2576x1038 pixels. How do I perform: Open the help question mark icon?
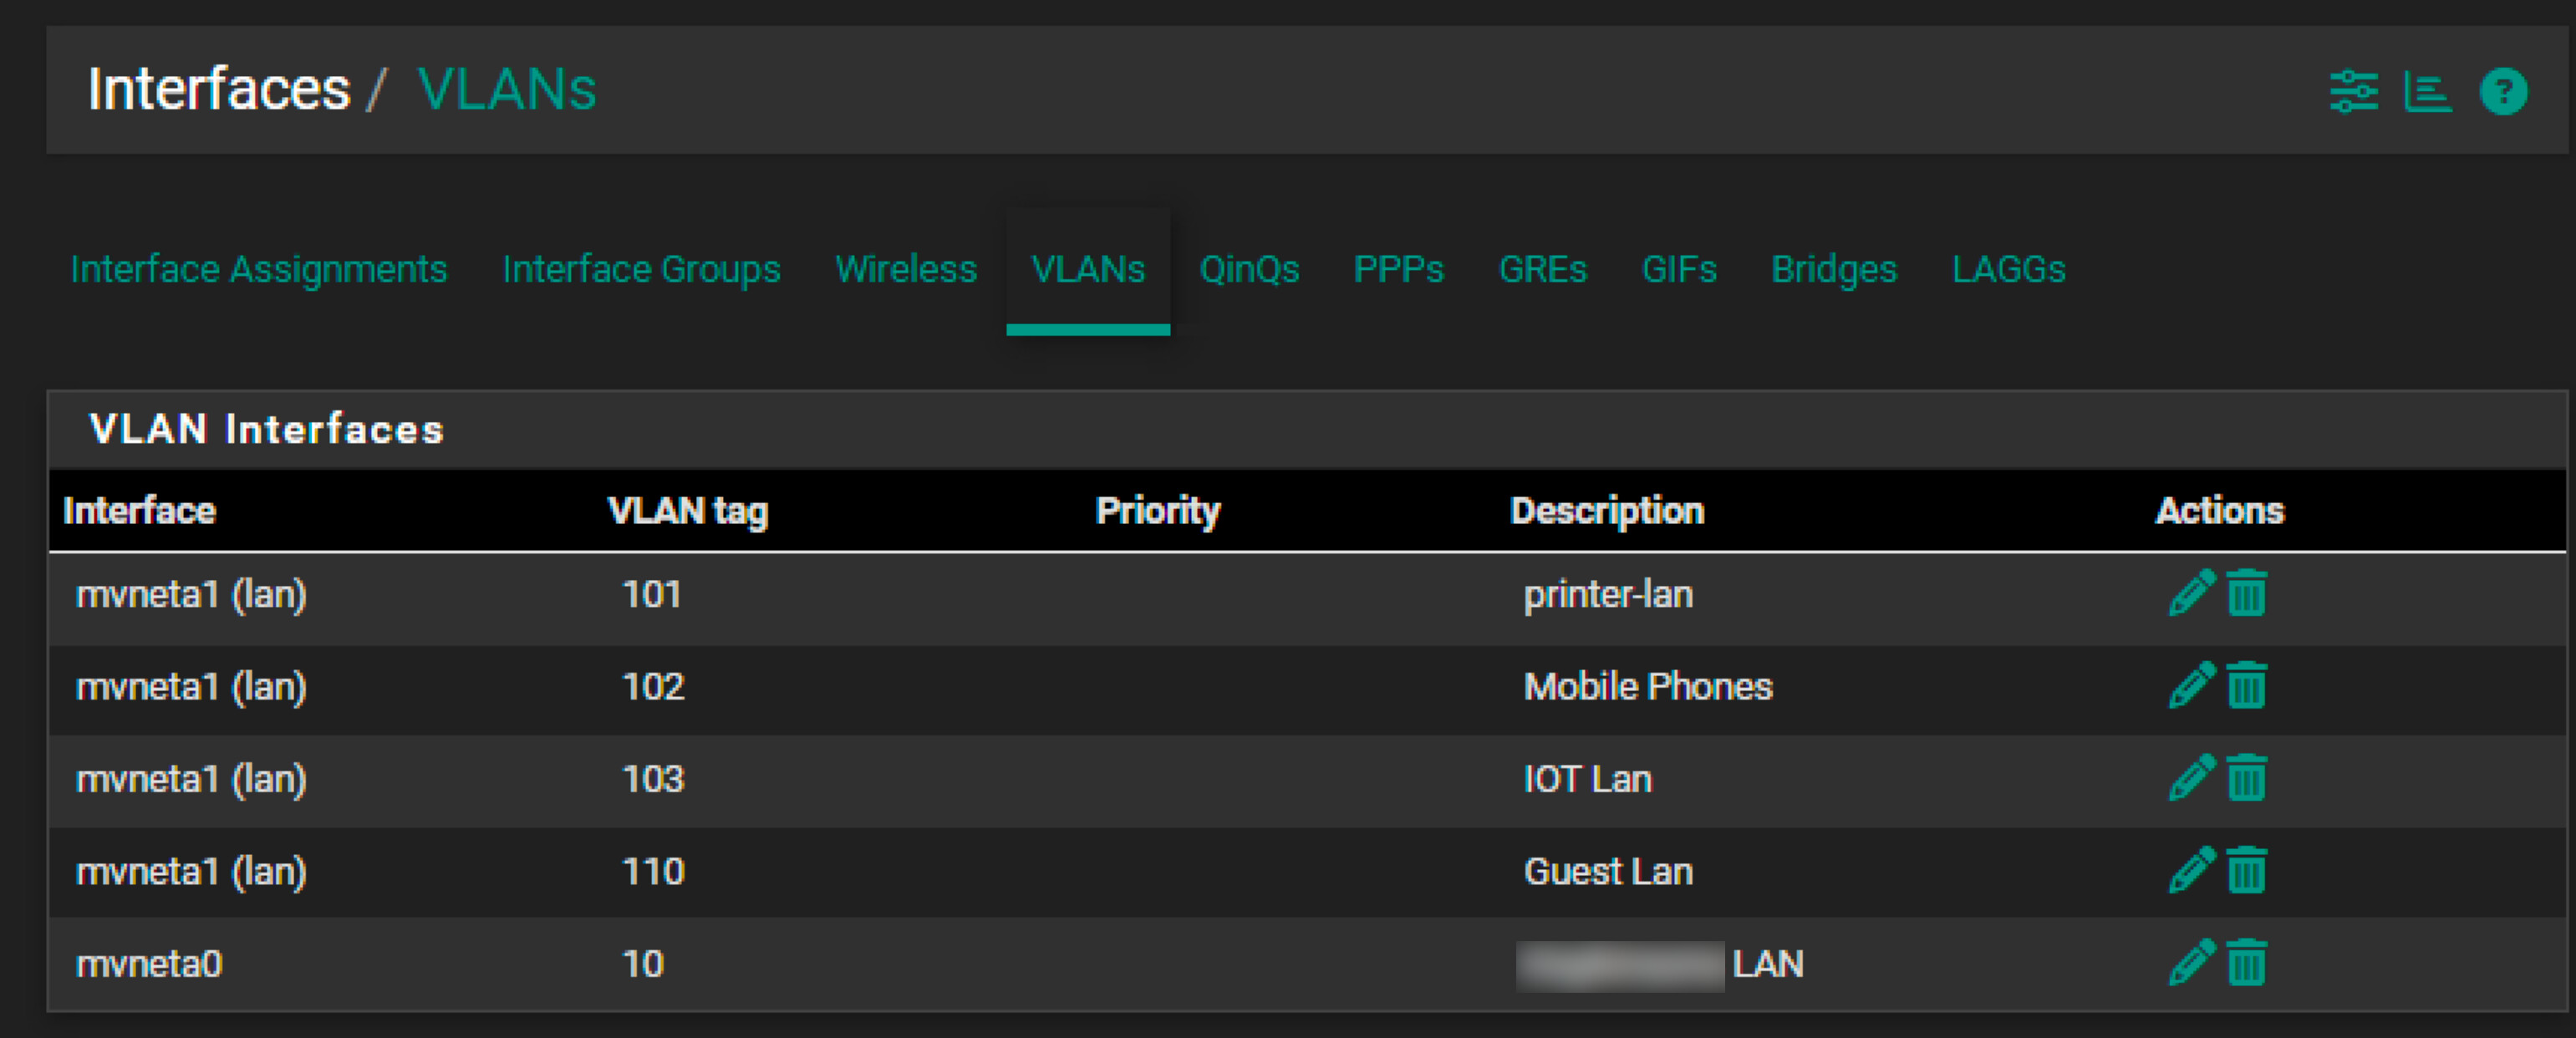2504,92
